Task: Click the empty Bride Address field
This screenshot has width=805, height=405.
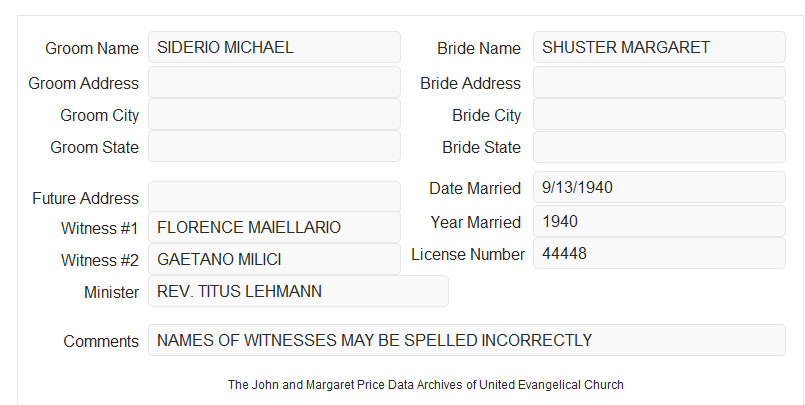Action: point(659,82)
